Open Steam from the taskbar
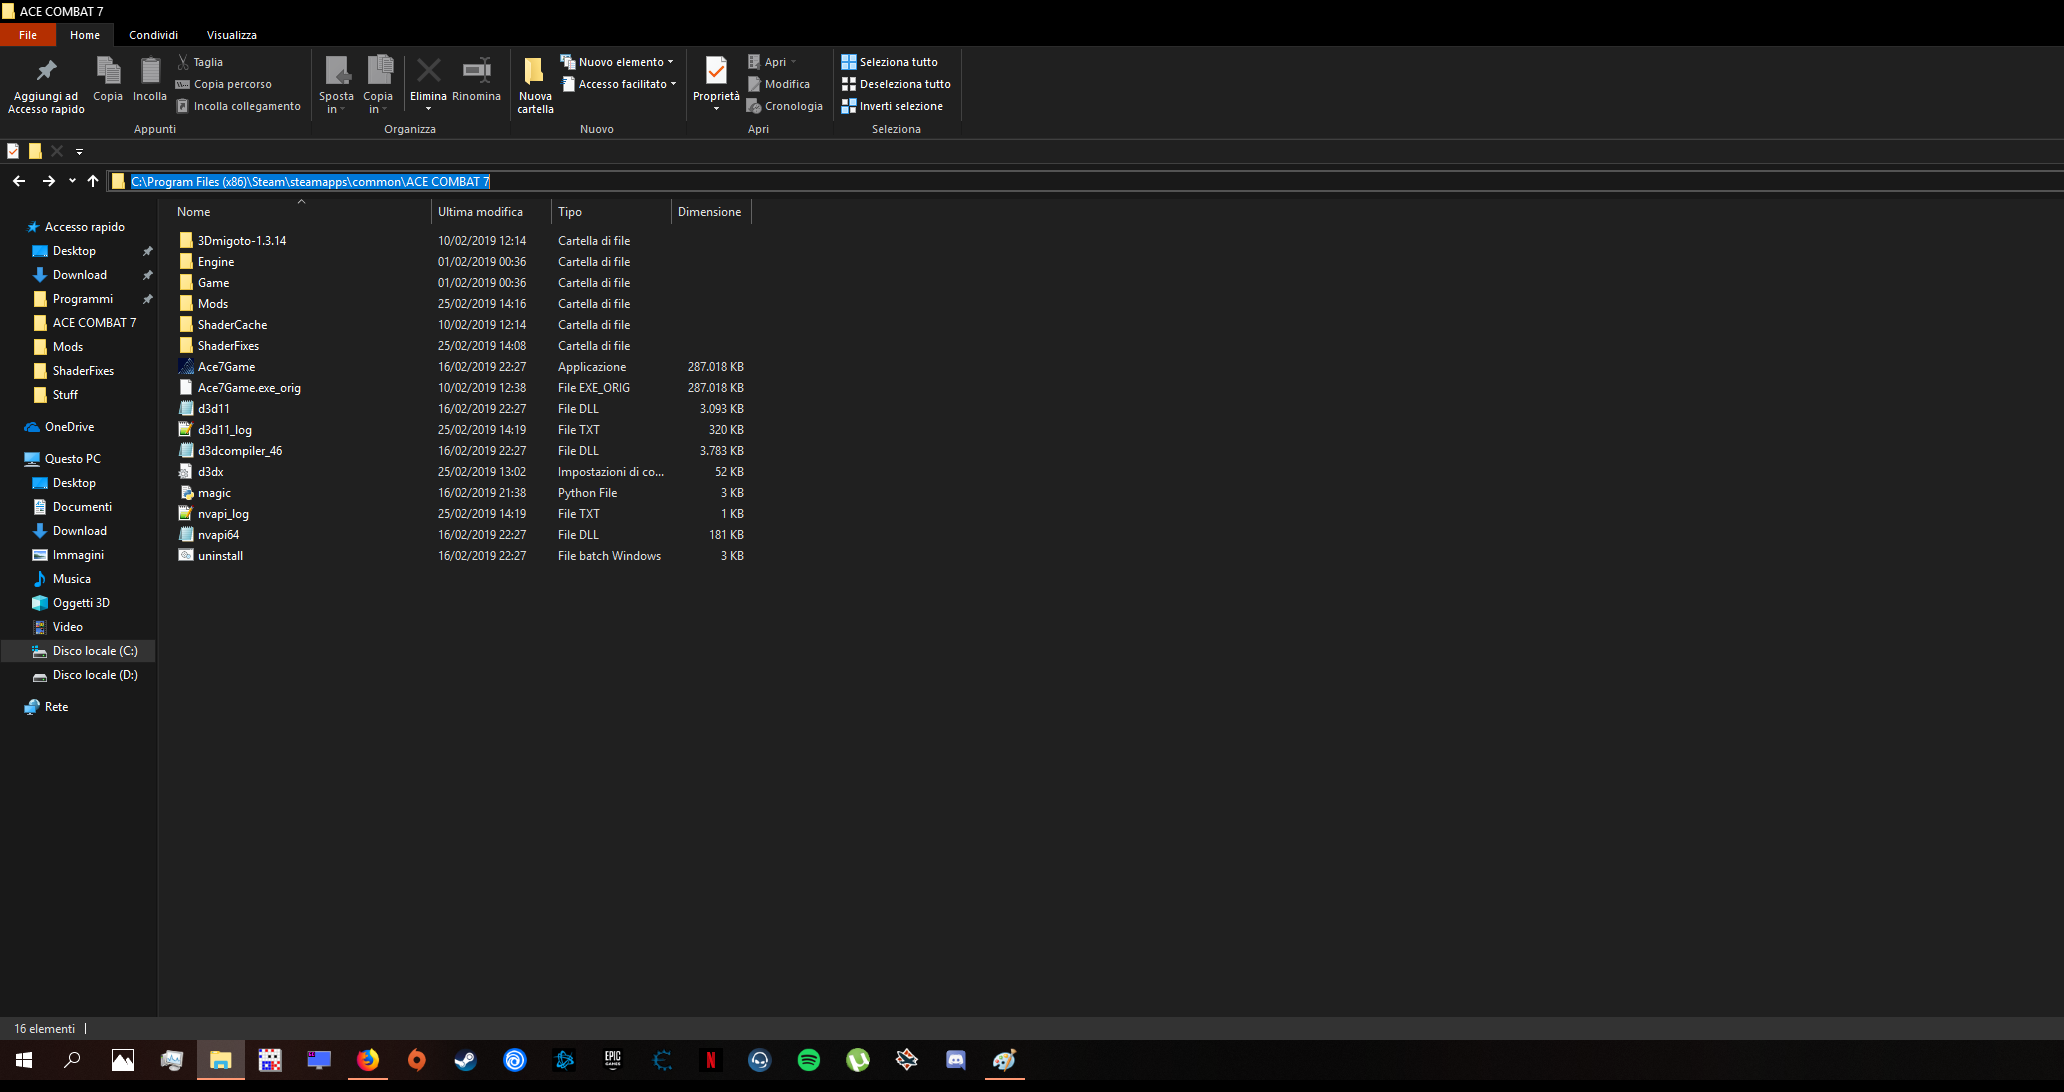This screenshot has height=1092, width=2064. pyautogui.click(x=465, y=1060)
